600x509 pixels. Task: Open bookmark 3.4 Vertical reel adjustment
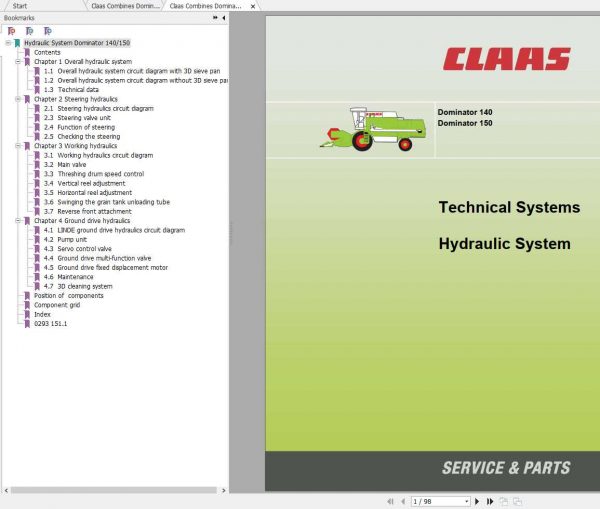pos(85,183)
